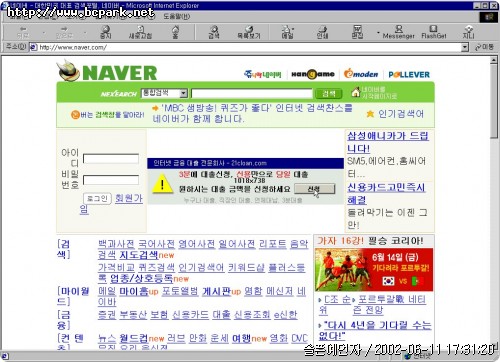Viewport: 500px width, 362px height.
Task: Open the 국어사전 dictionary link
Action: coord(156,244)
